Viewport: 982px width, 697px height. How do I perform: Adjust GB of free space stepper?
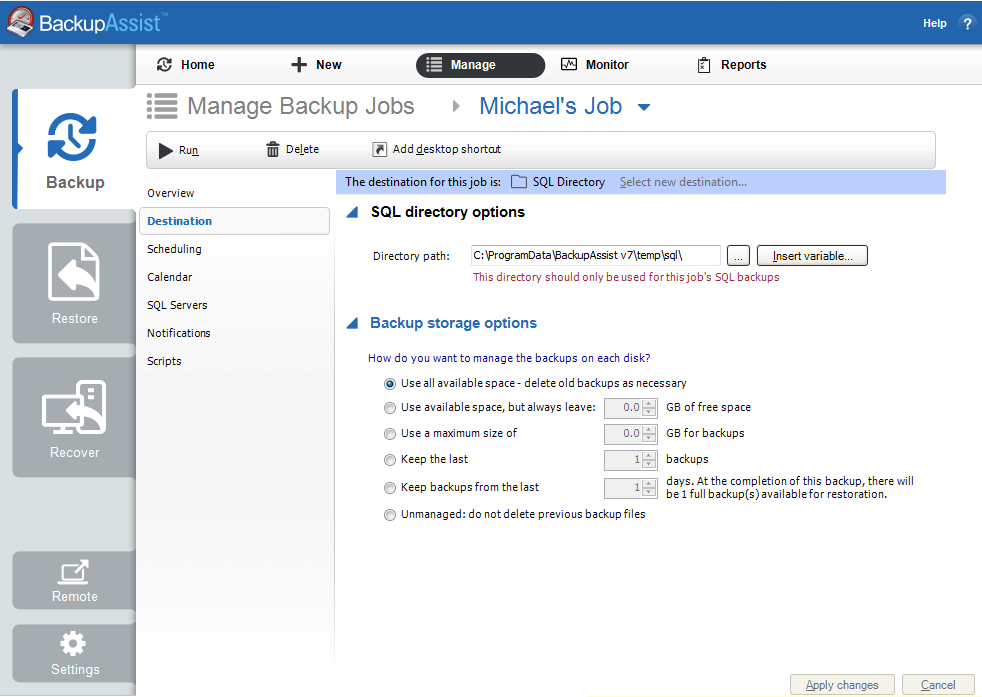pos(649,408)
